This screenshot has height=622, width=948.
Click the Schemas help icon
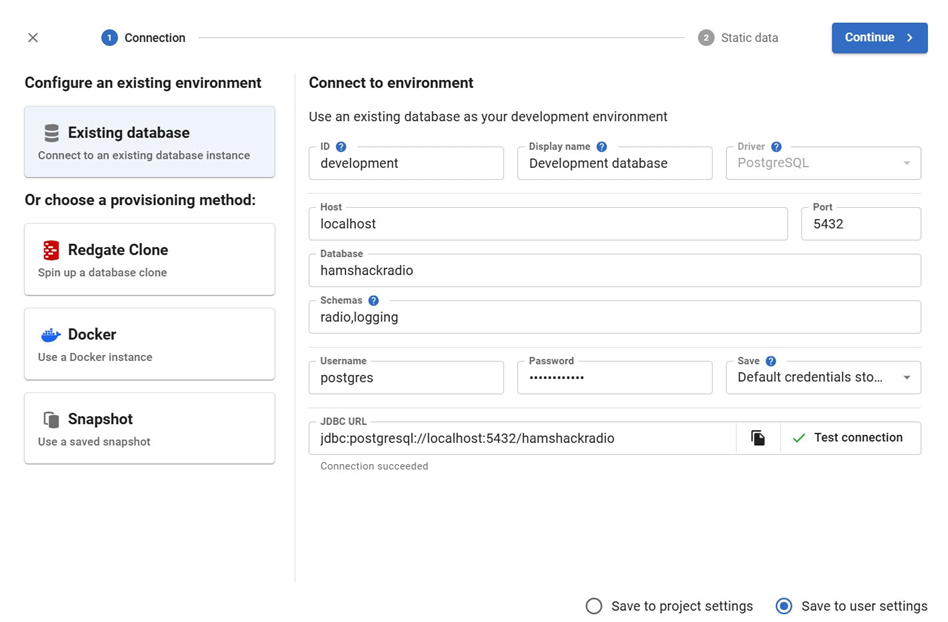click(373, 301)
